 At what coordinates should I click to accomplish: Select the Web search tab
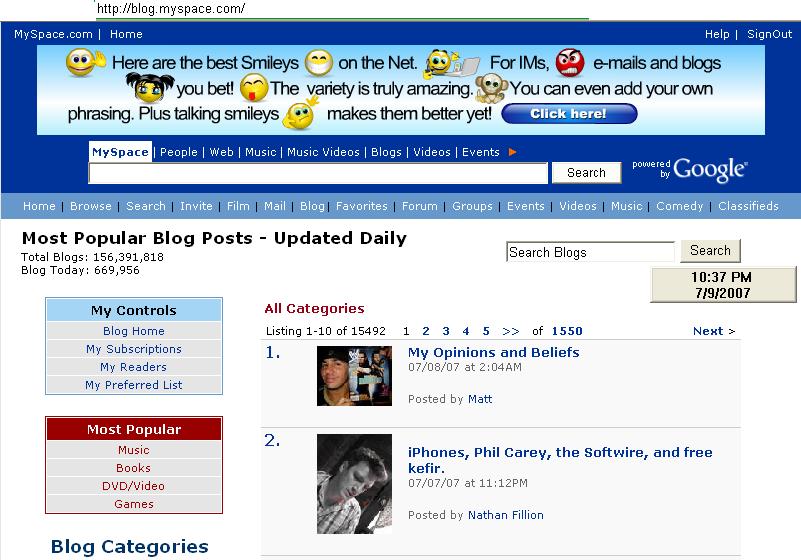tap(221, 152)
